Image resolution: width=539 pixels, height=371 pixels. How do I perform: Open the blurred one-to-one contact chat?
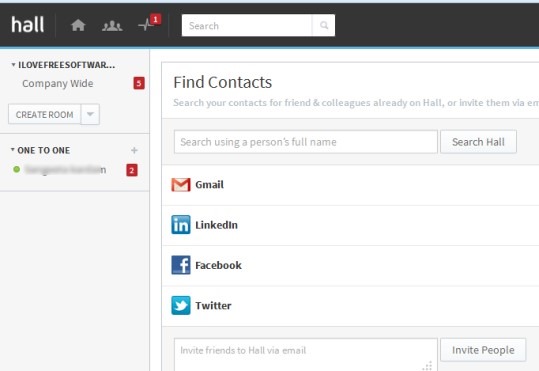[65, 170]
